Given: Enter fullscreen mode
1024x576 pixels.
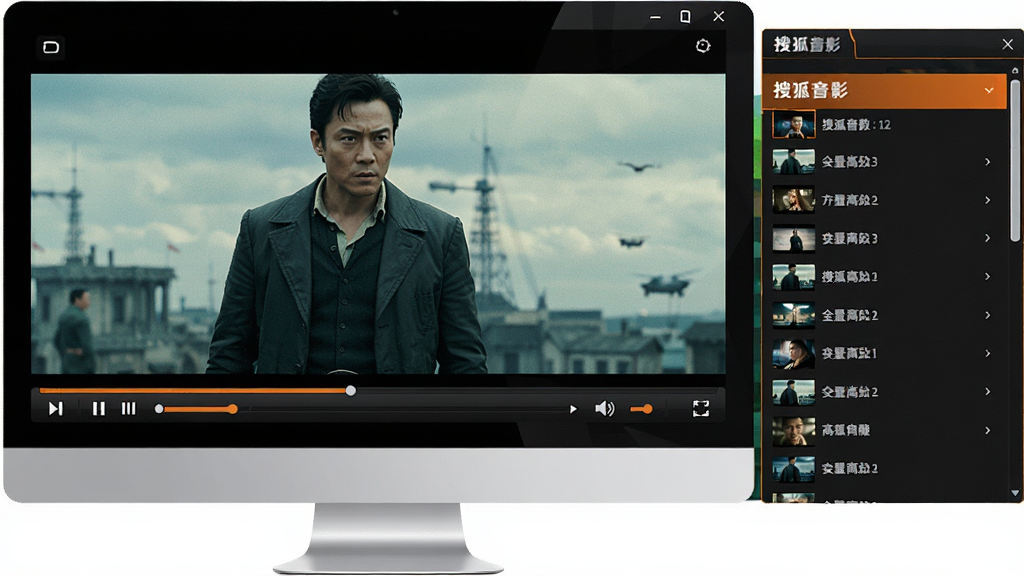Looking at the screenshot, I should (701, 409).
